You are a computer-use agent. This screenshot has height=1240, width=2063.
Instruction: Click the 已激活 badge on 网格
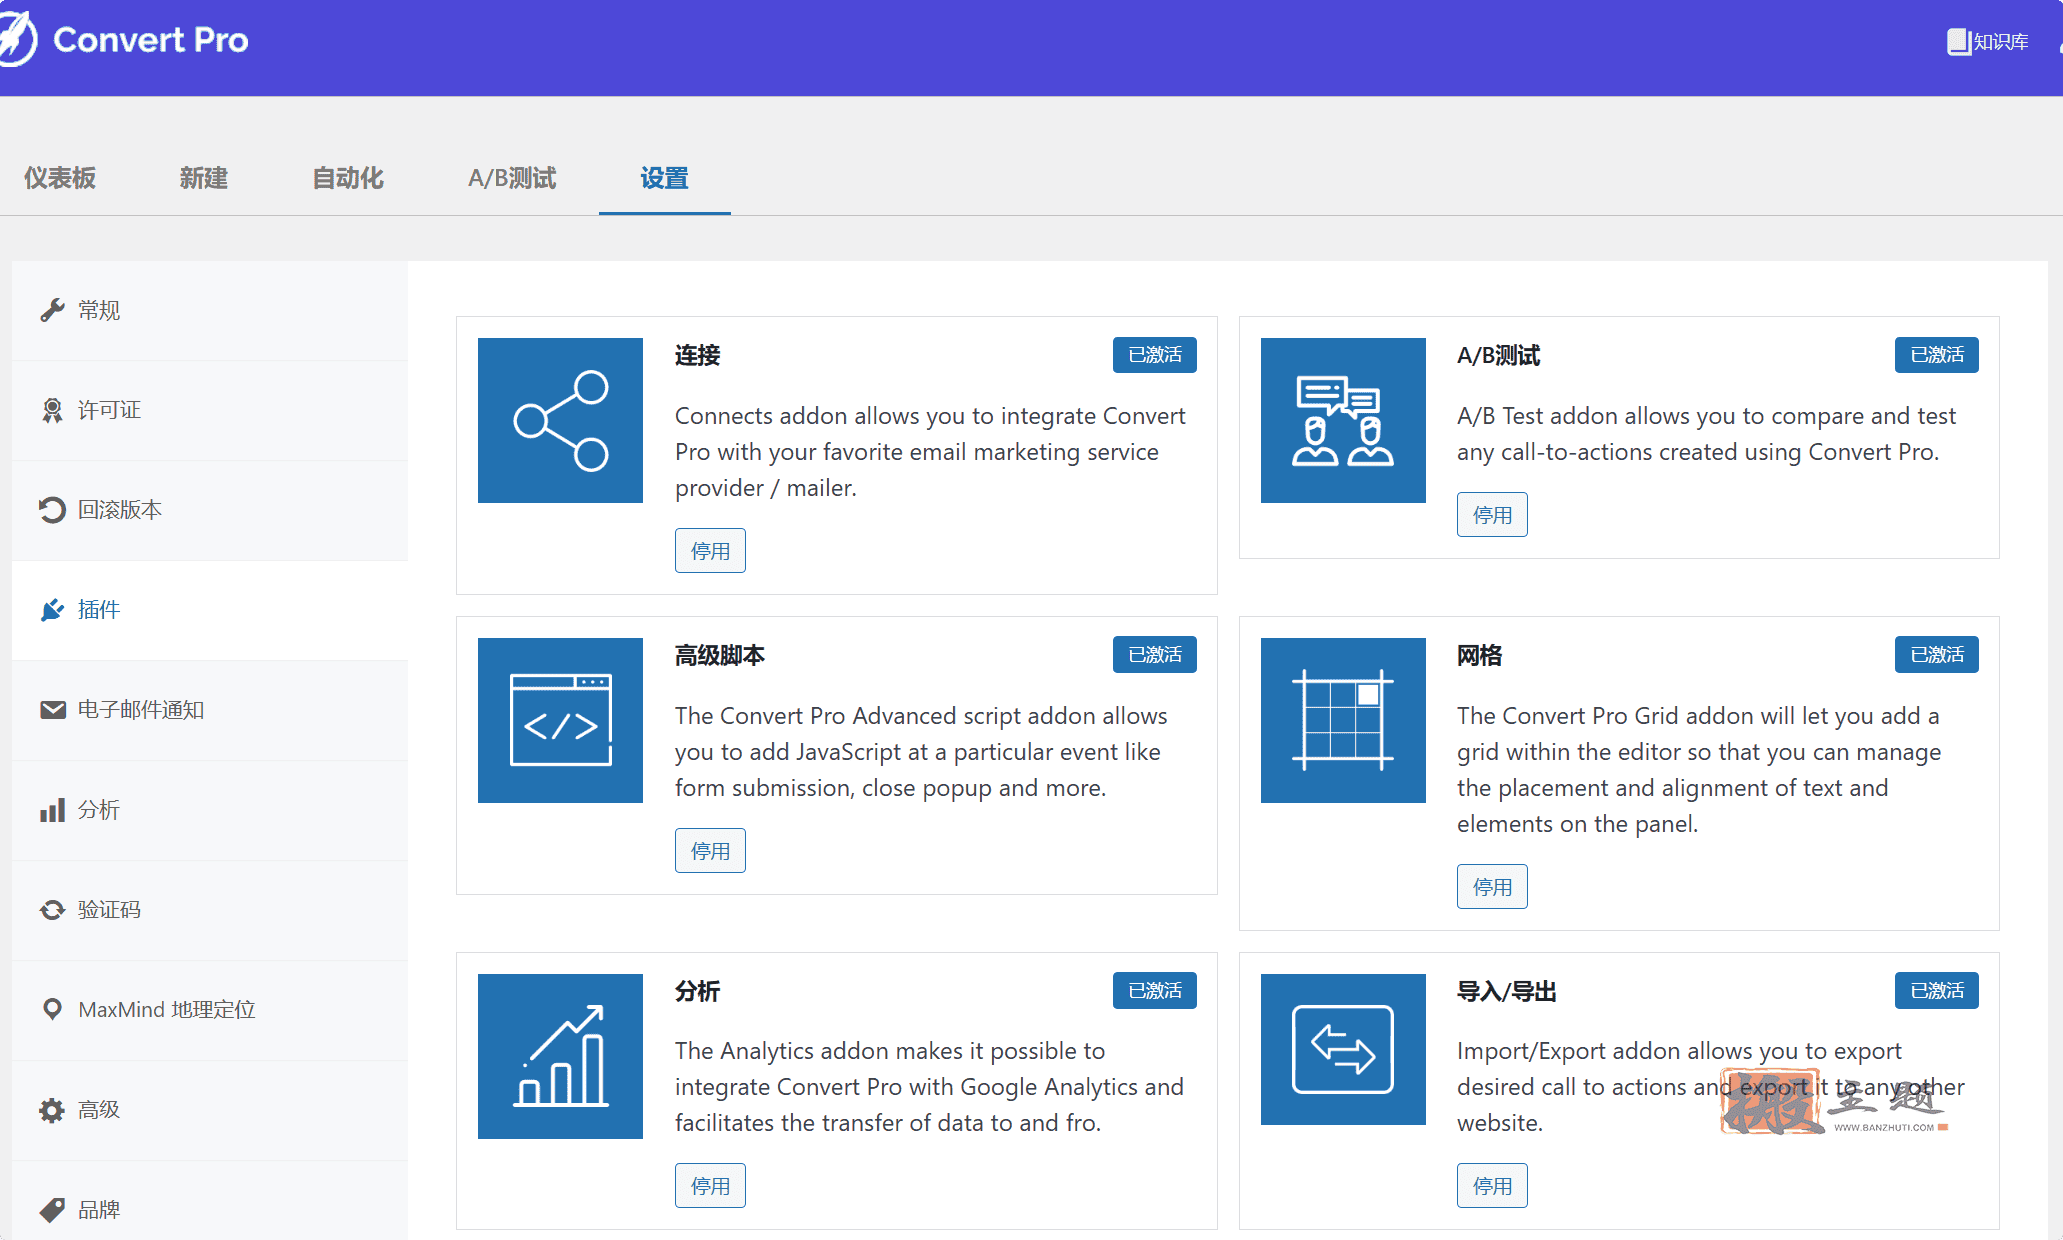pyautogui.click(x=1937, y=655)
